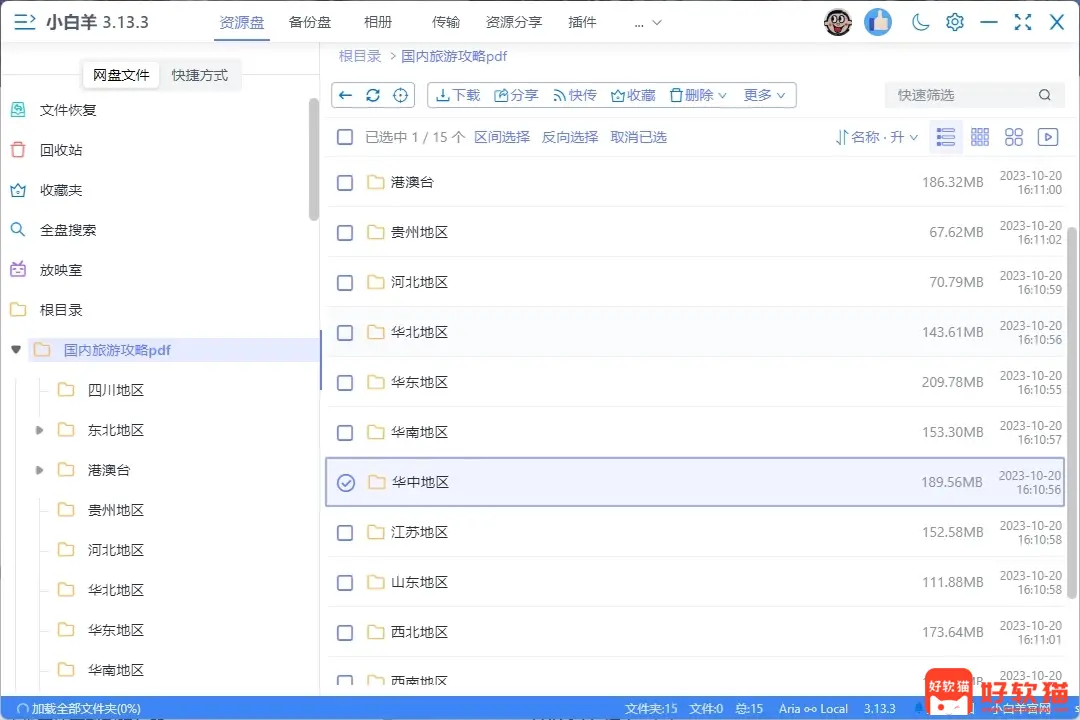
Task: Open the 删除 delete dropdown
Action: click(x=698, y=95)
